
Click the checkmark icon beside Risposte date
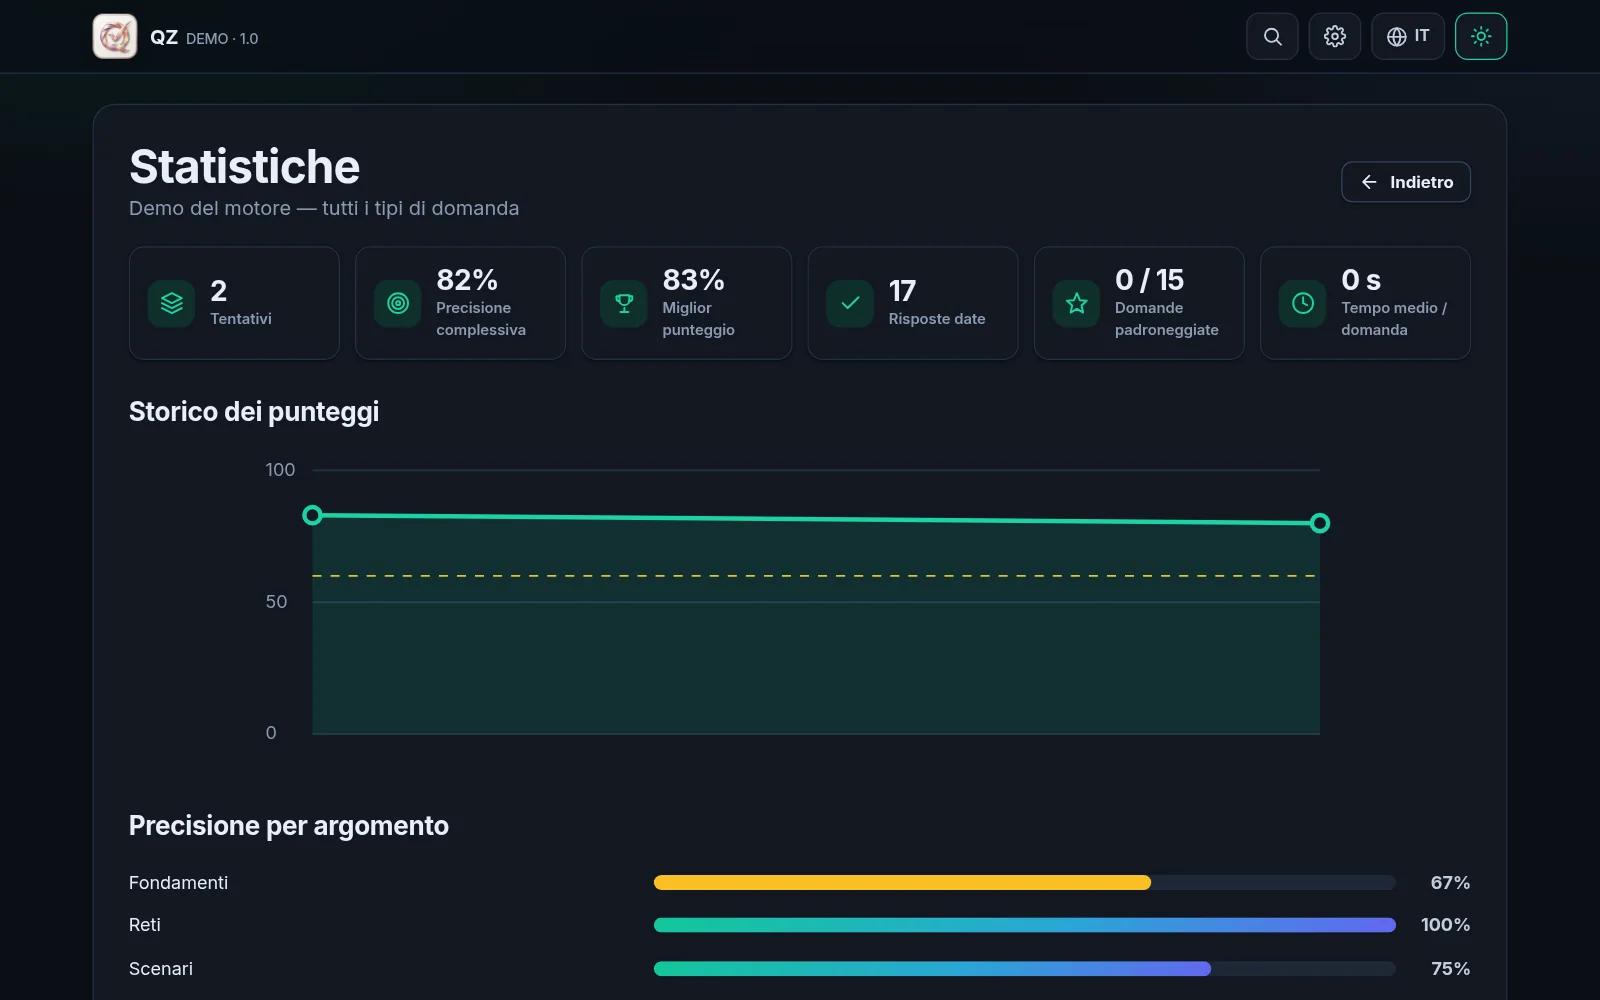[850, 303]
